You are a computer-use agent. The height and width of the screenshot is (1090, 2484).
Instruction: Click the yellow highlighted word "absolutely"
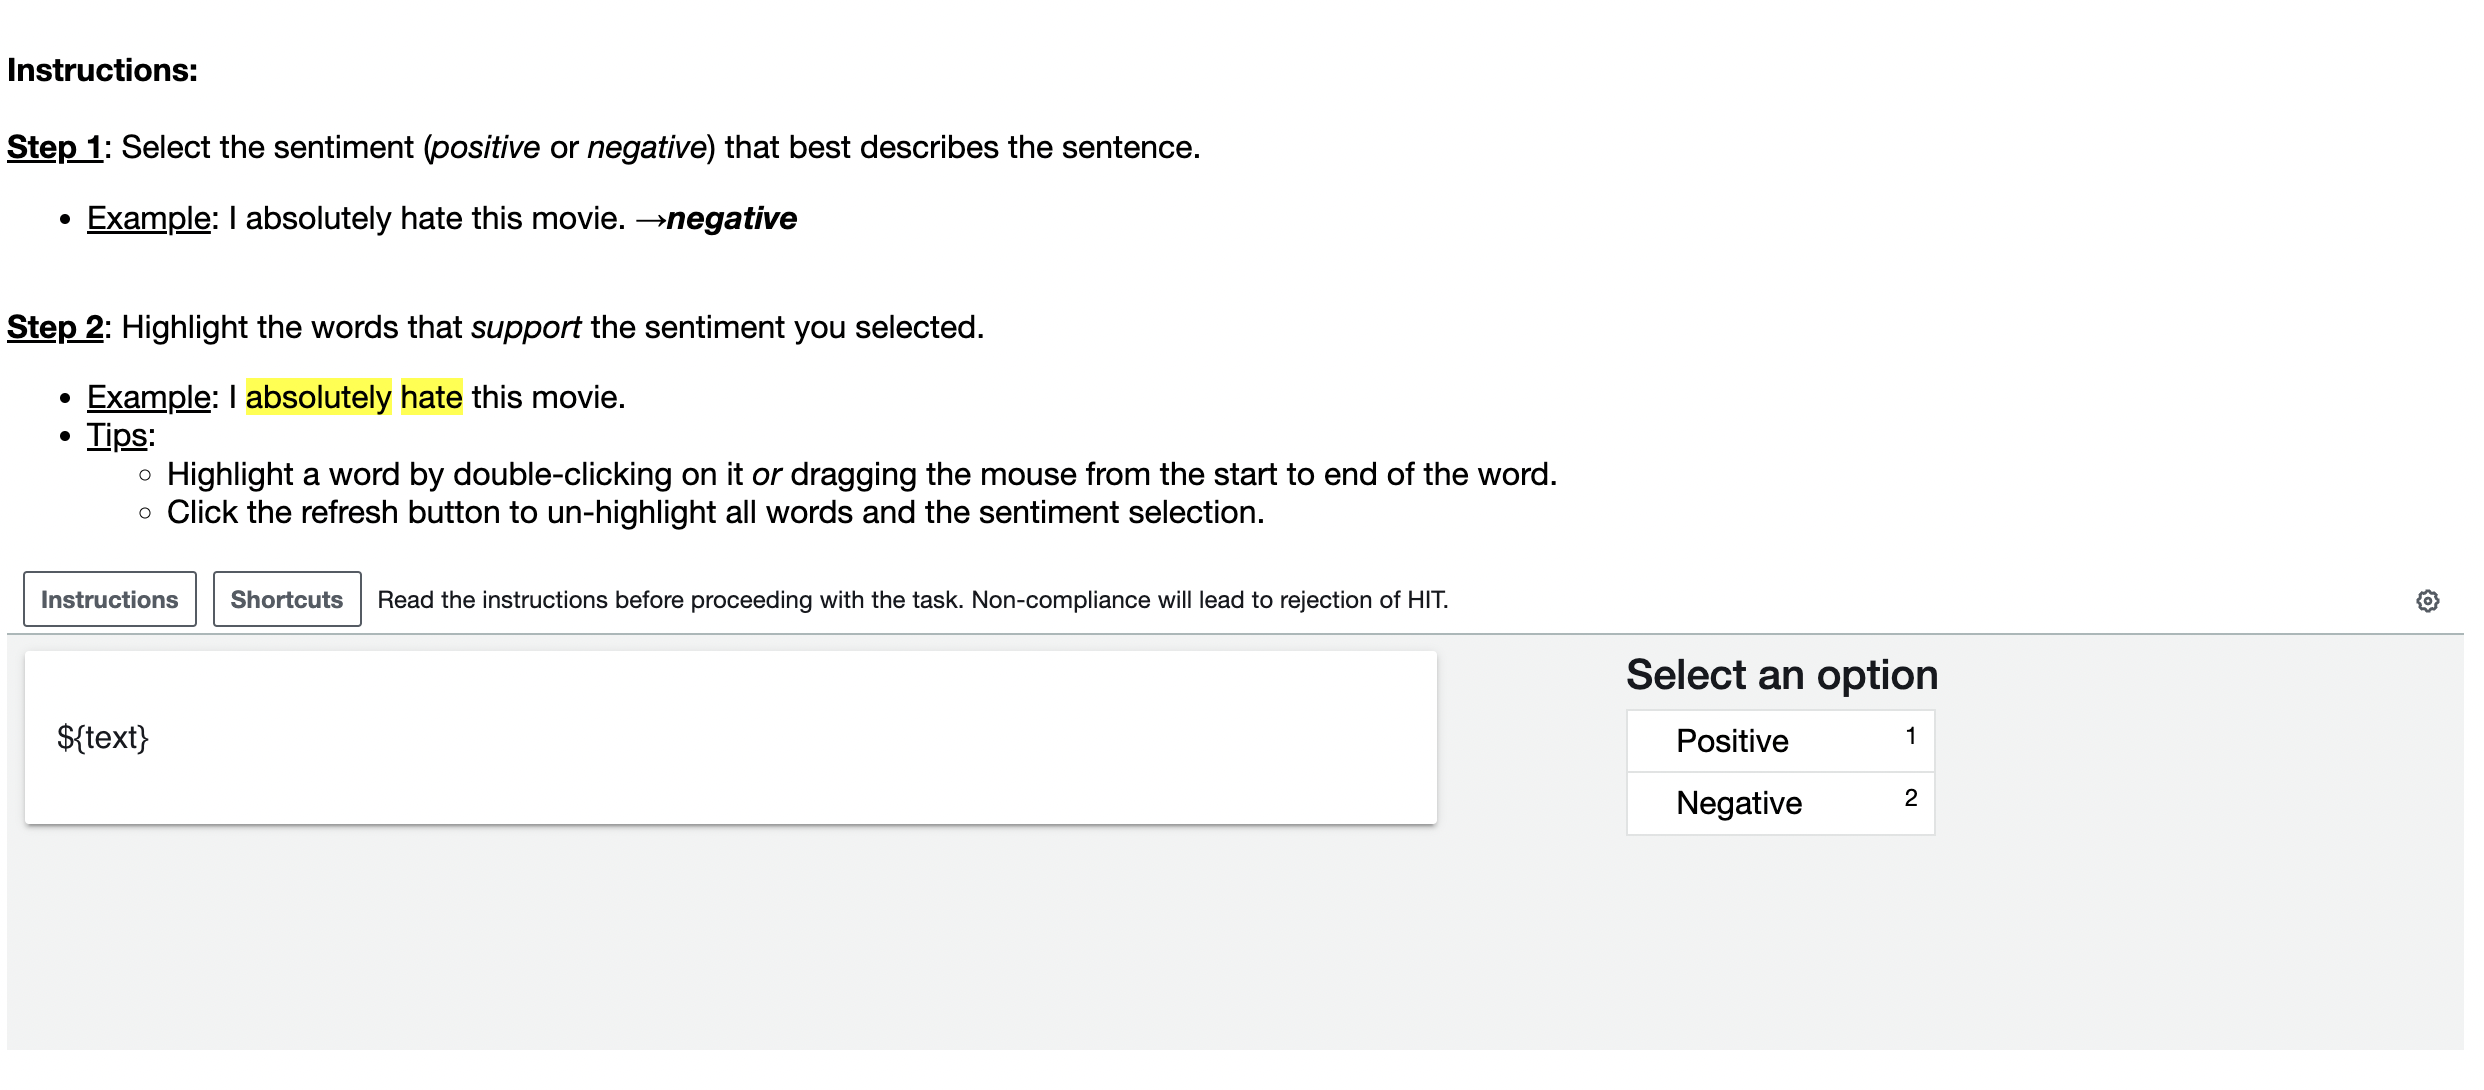318,398
